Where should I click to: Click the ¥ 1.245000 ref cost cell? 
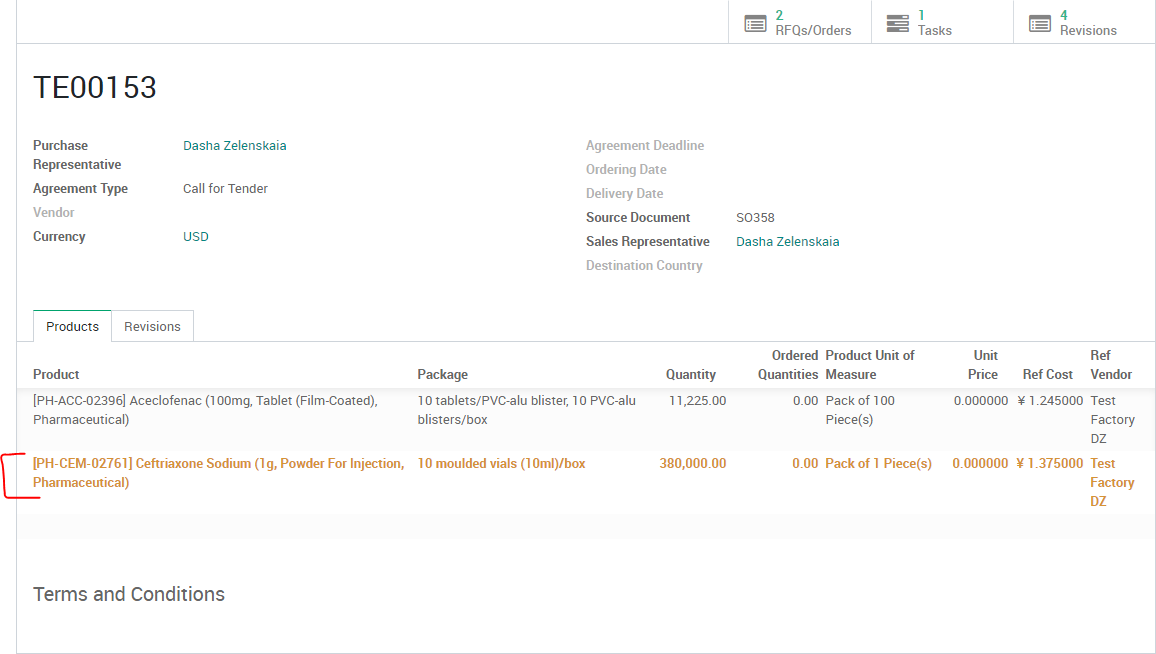pyautogui.click(x=1050, y=400)
